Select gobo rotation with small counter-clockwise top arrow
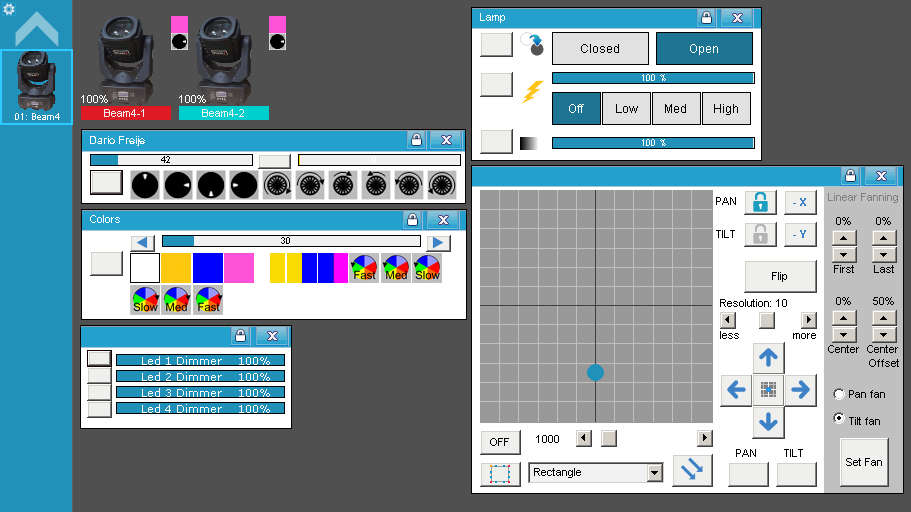Image resolution: width=911 pixels, height=512 pixels. 376,185
